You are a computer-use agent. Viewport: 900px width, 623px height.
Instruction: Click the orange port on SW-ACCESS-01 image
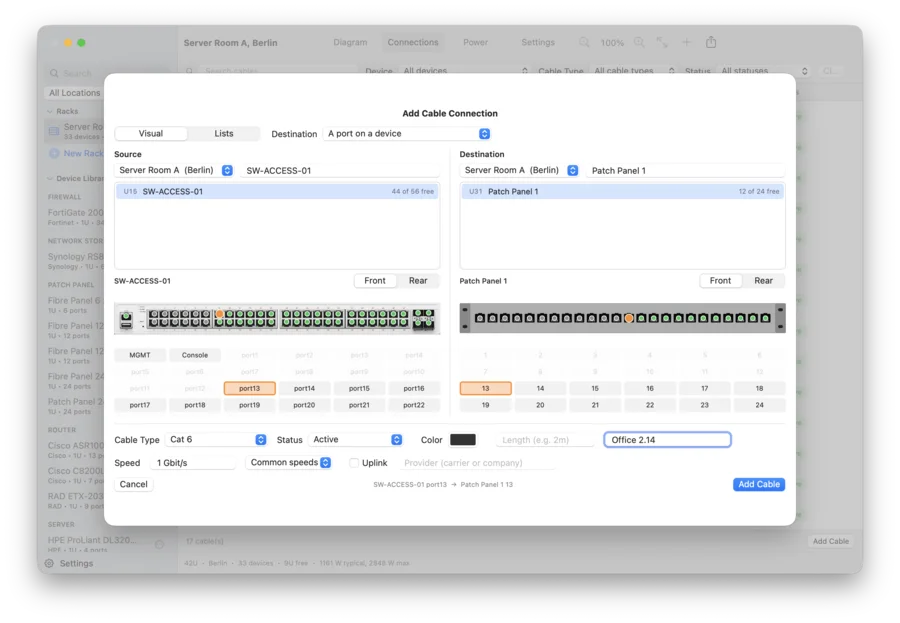tap(219, 314)
